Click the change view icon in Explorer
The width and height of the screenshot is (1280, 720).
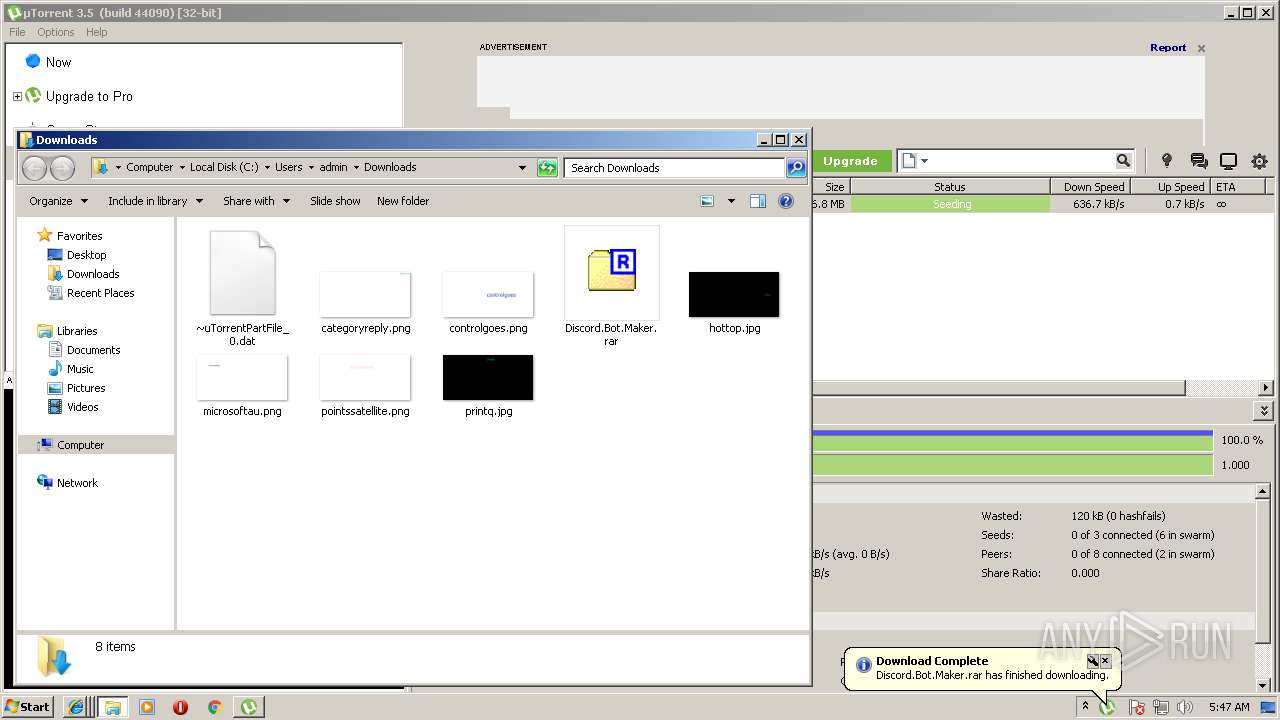[707, 201]
